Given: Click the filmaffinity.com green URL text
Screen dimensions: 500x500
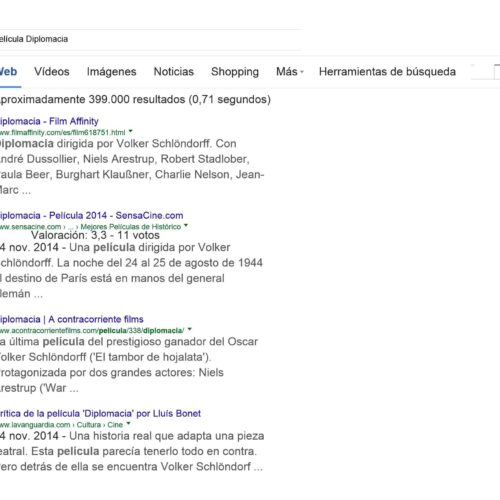Looking at the screenshot, I should (x=62, y=132).
